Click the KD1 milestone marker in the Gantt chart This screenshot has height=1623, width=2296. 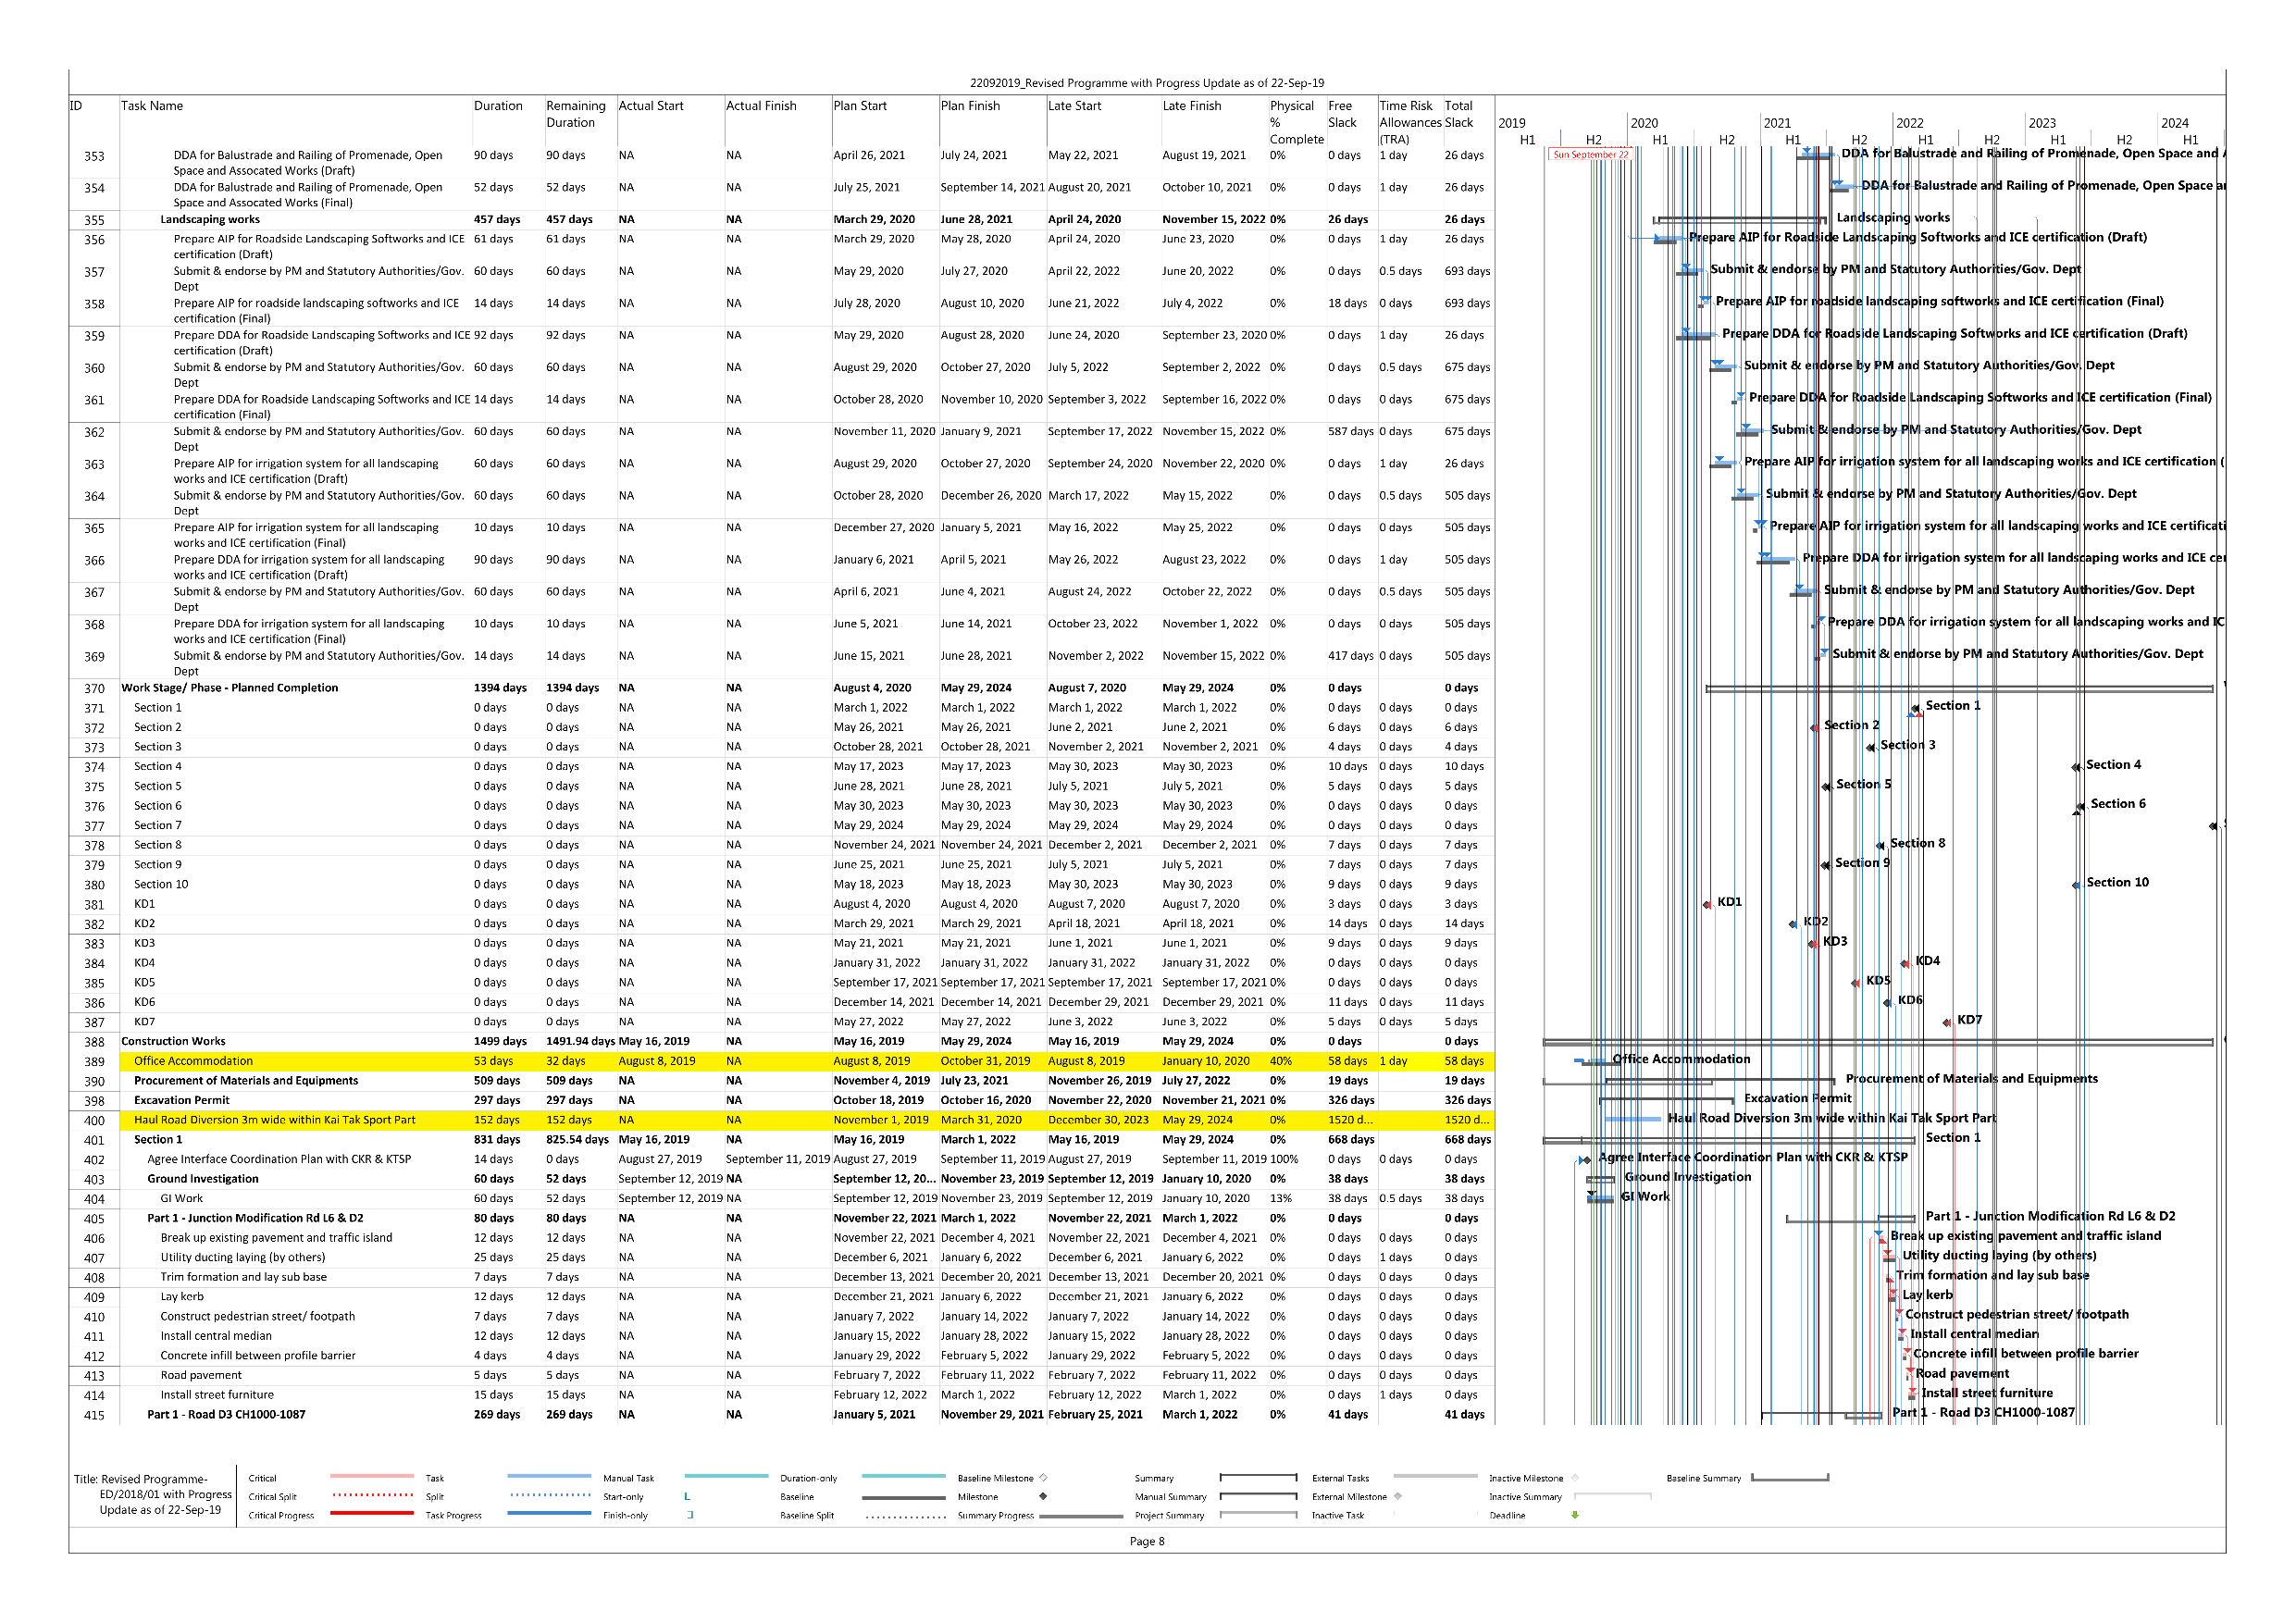pyautogui.click(x=1707, y=904)
